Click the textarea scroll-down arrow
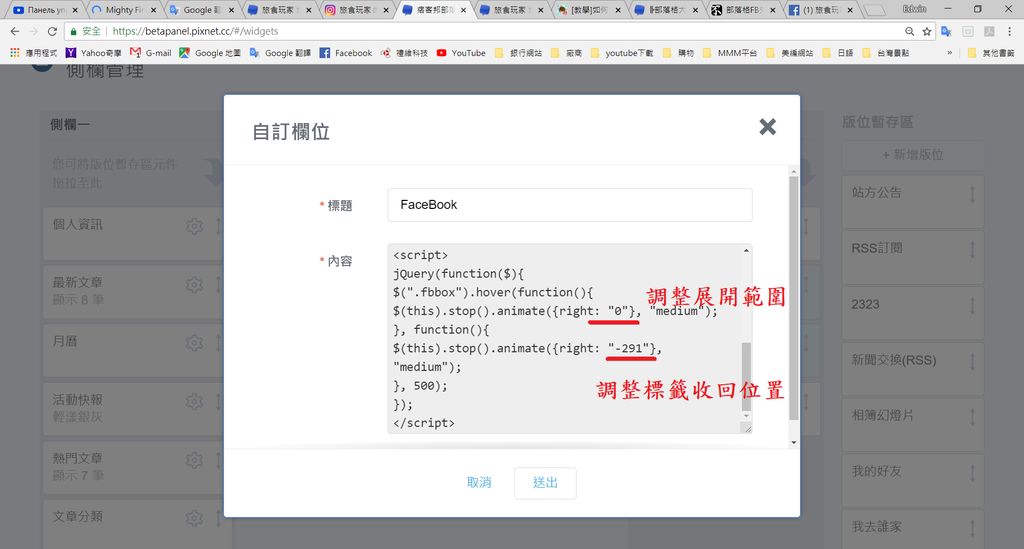Viewport: 1024px width, 549px height. click(746, 416)
